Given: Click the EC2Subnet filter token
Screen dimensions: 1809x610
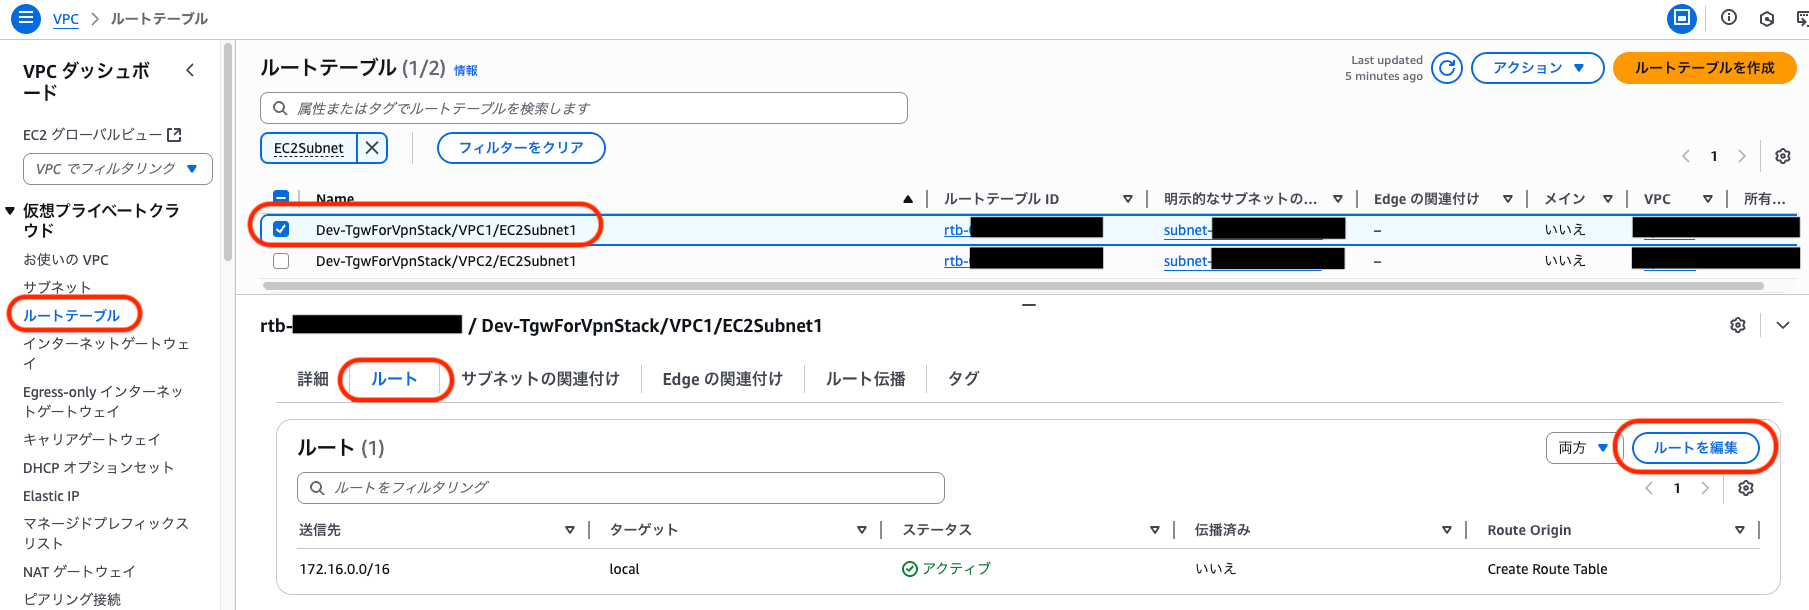Looking at the screenshot, I should (309, 148).
